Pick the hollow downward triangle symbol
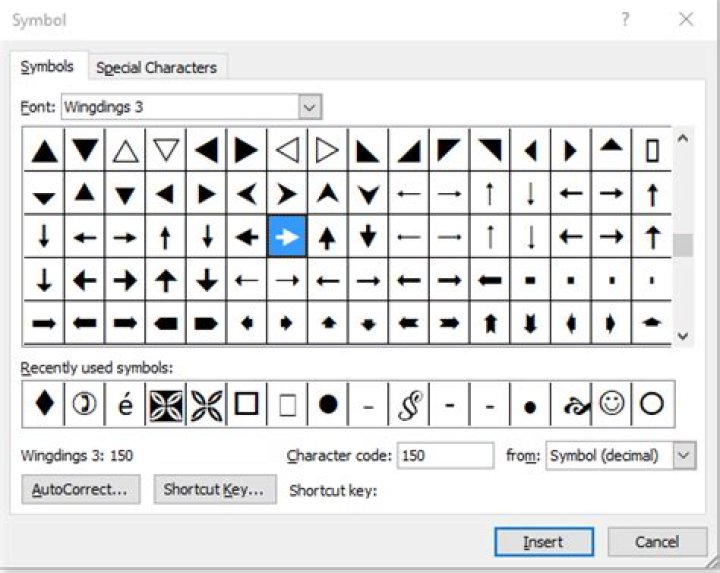 (166, 151)
